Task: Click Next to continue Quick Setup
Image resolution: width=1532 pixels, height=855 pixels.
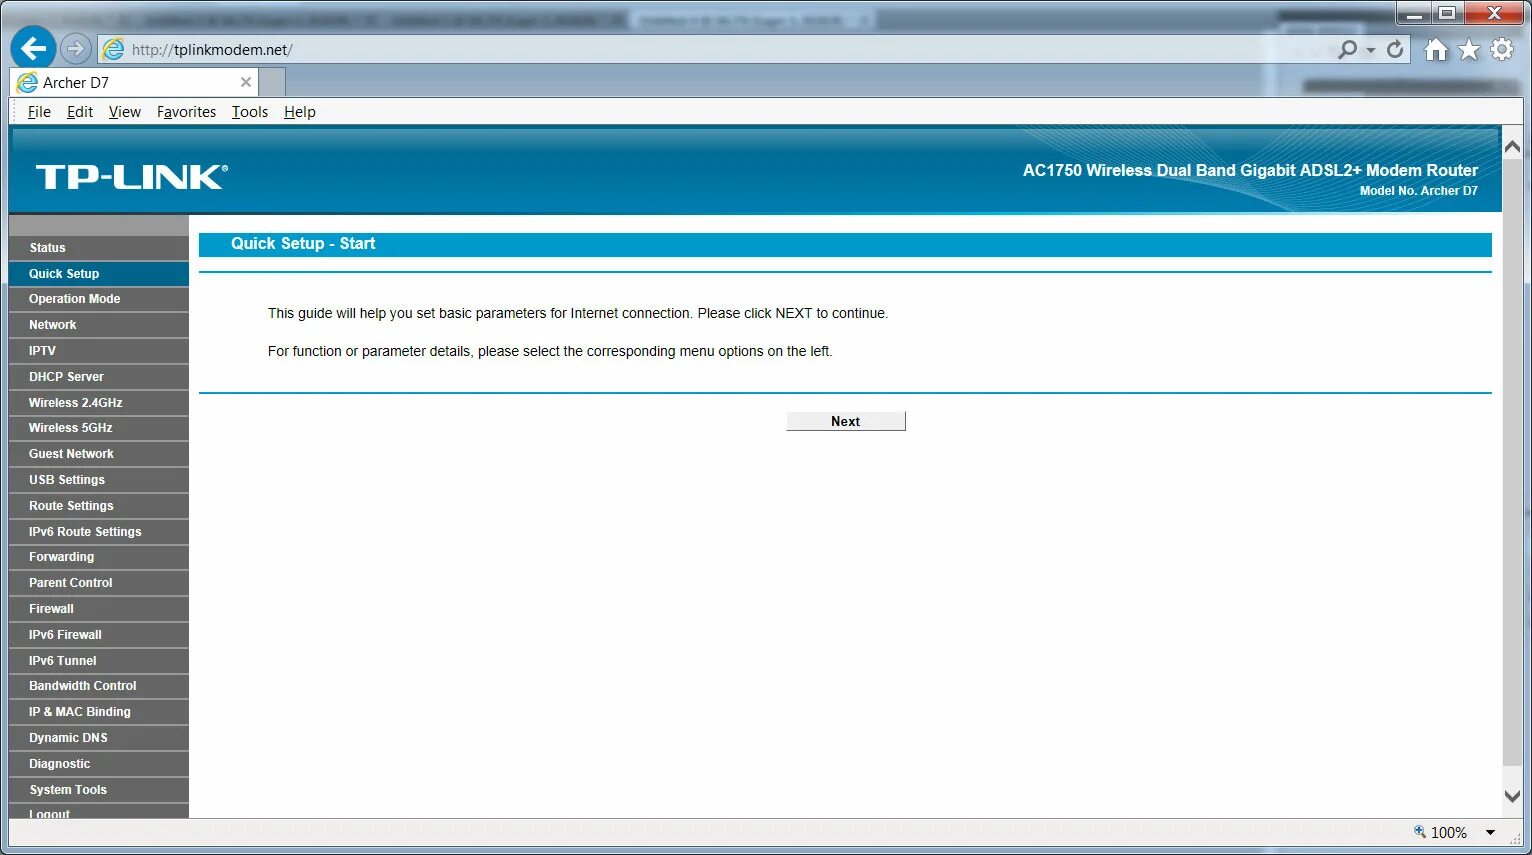Action: pyautogui.click(x=846, y=421)
